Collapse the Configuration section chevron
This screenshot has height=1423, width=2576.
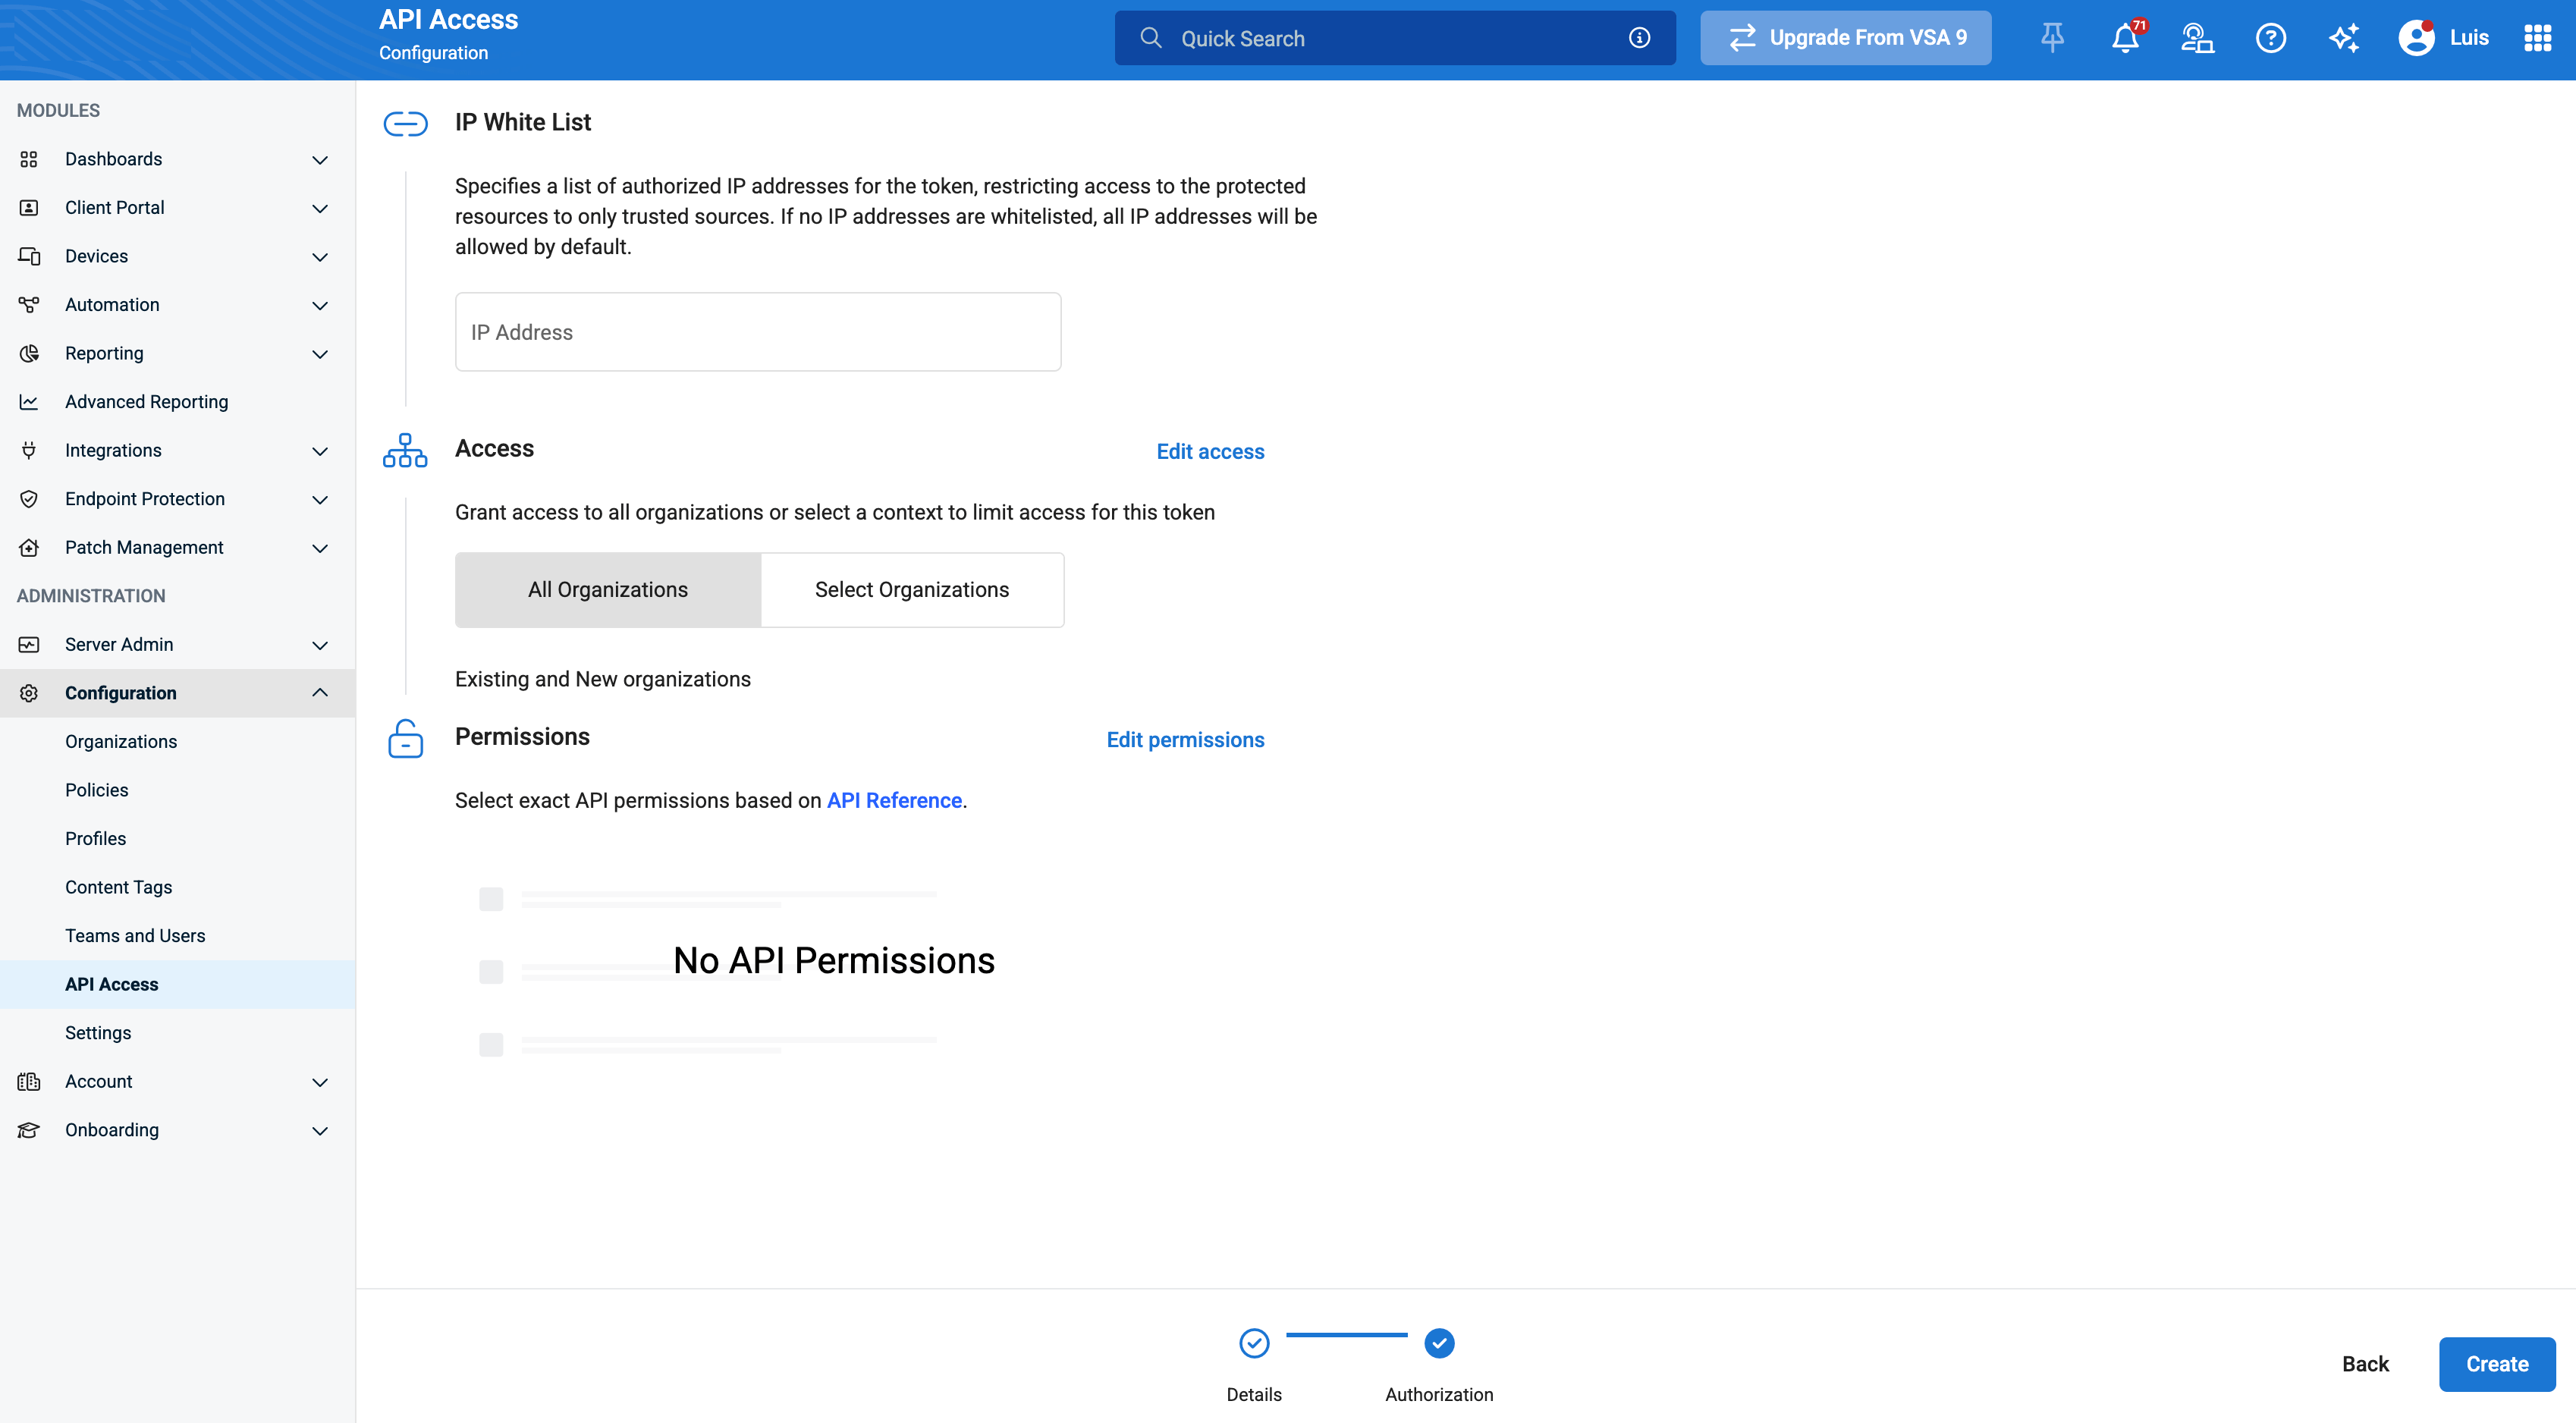[x=320, y=692]
